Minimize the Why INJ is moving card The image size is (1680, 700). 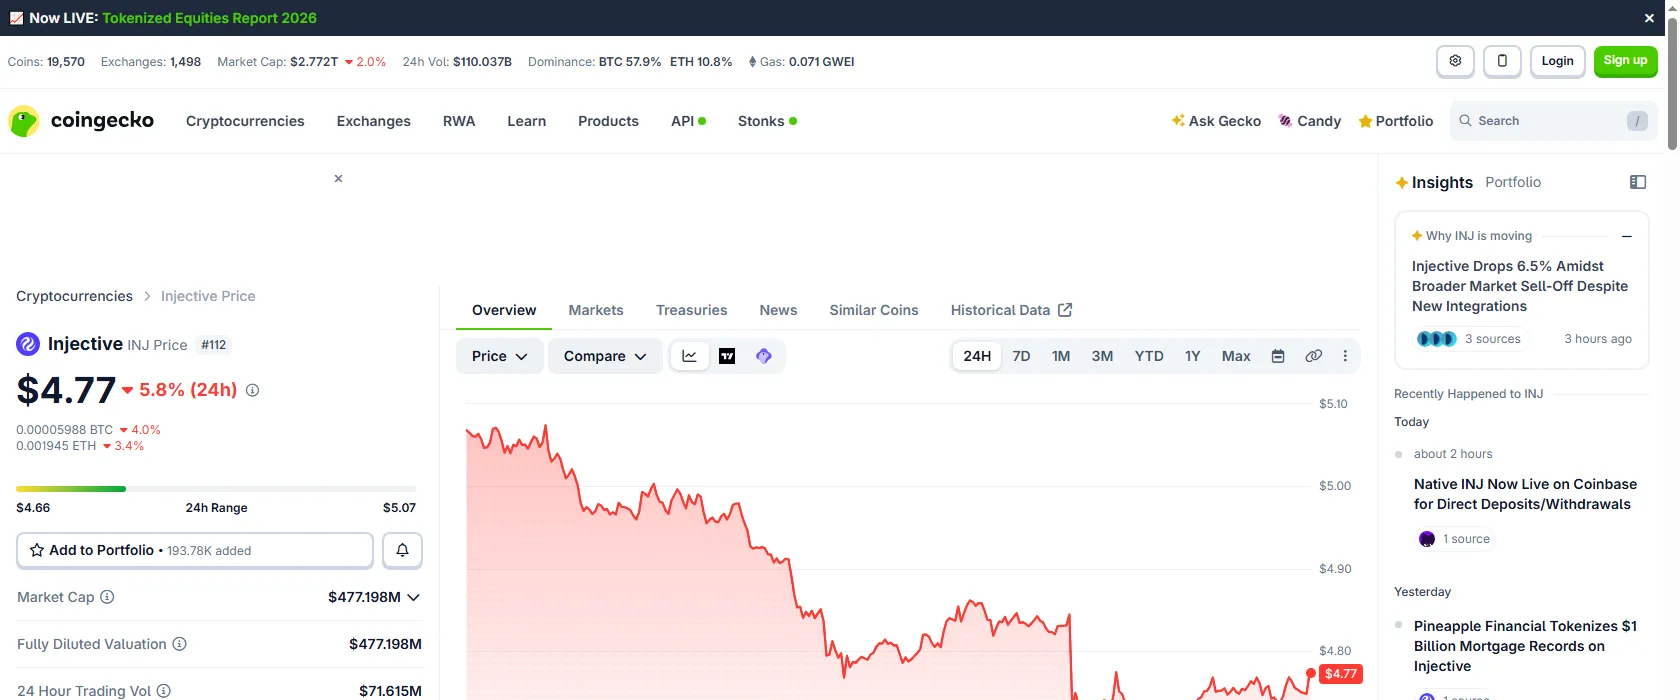click(x=1627, y=236)
